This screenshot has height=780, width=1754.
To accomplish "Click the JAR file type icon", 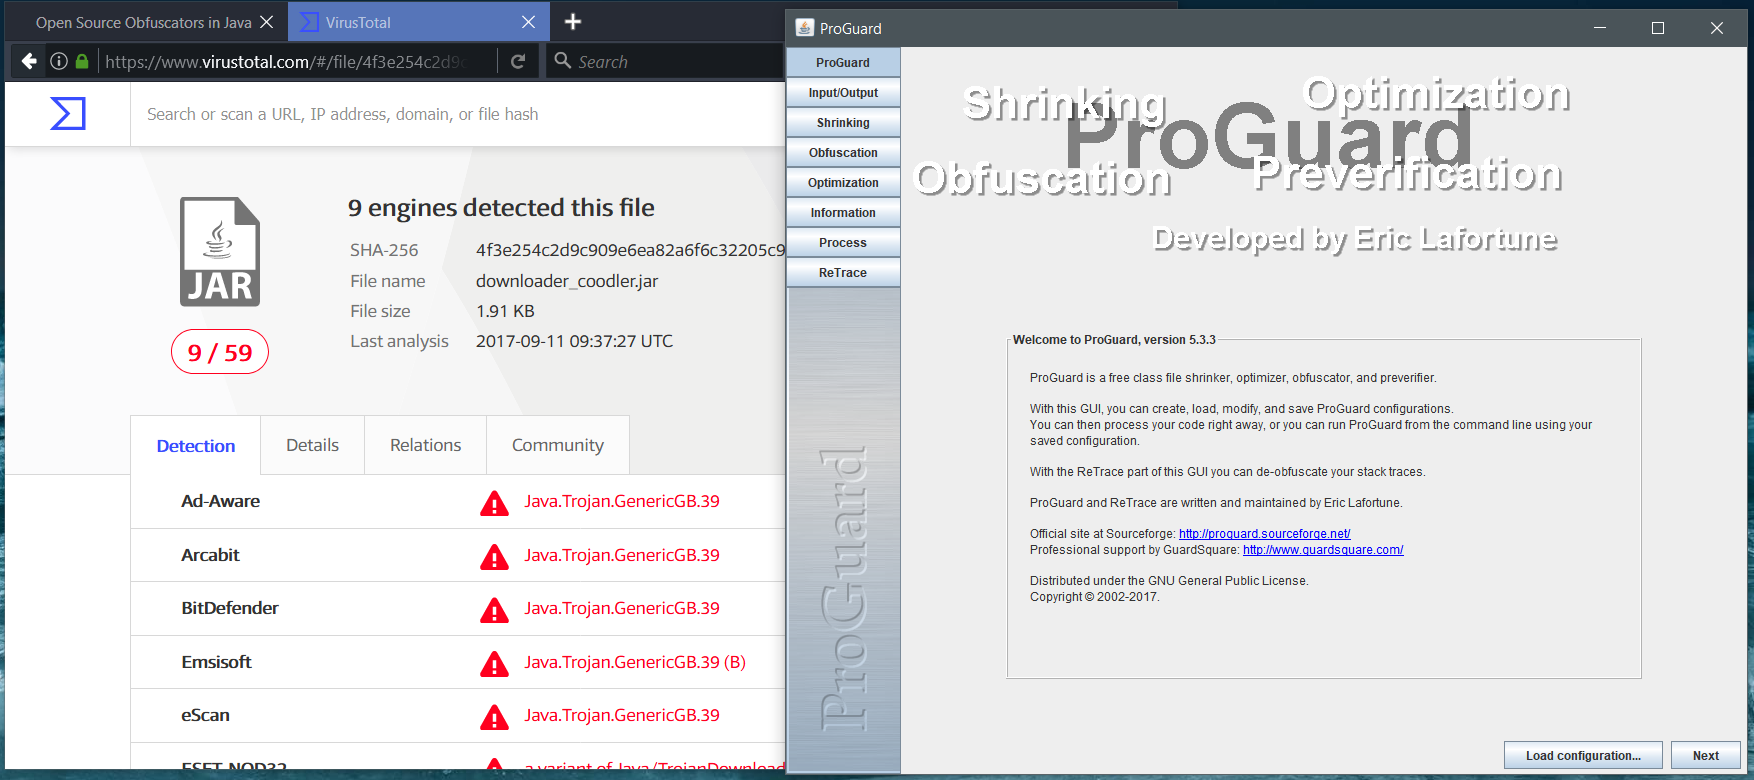I will coord(220,252).
